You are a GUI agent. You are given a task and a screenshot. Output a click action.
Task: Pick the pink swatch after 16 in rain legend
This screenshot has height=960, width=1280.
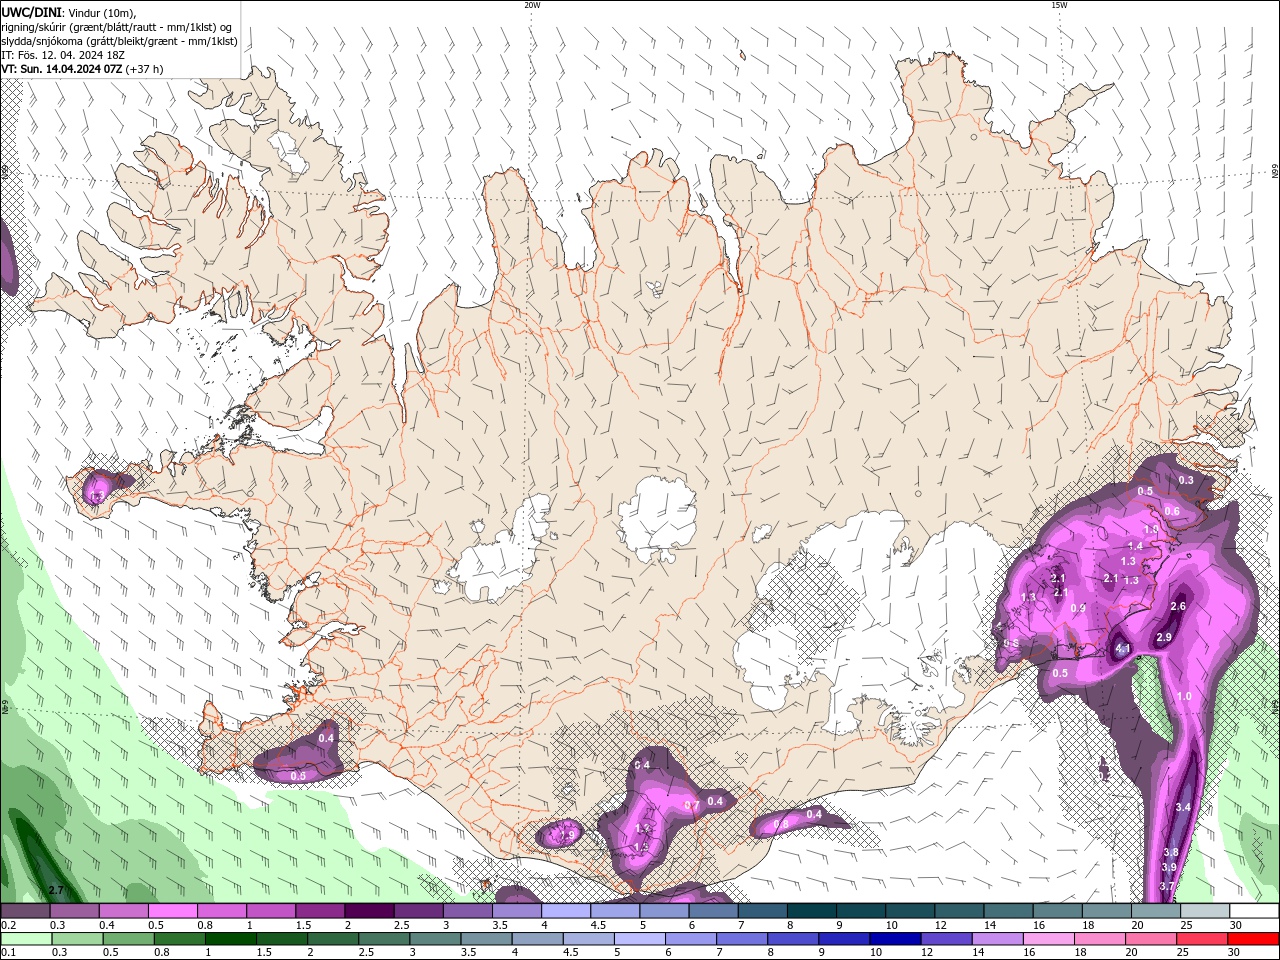click(1049, 939)
